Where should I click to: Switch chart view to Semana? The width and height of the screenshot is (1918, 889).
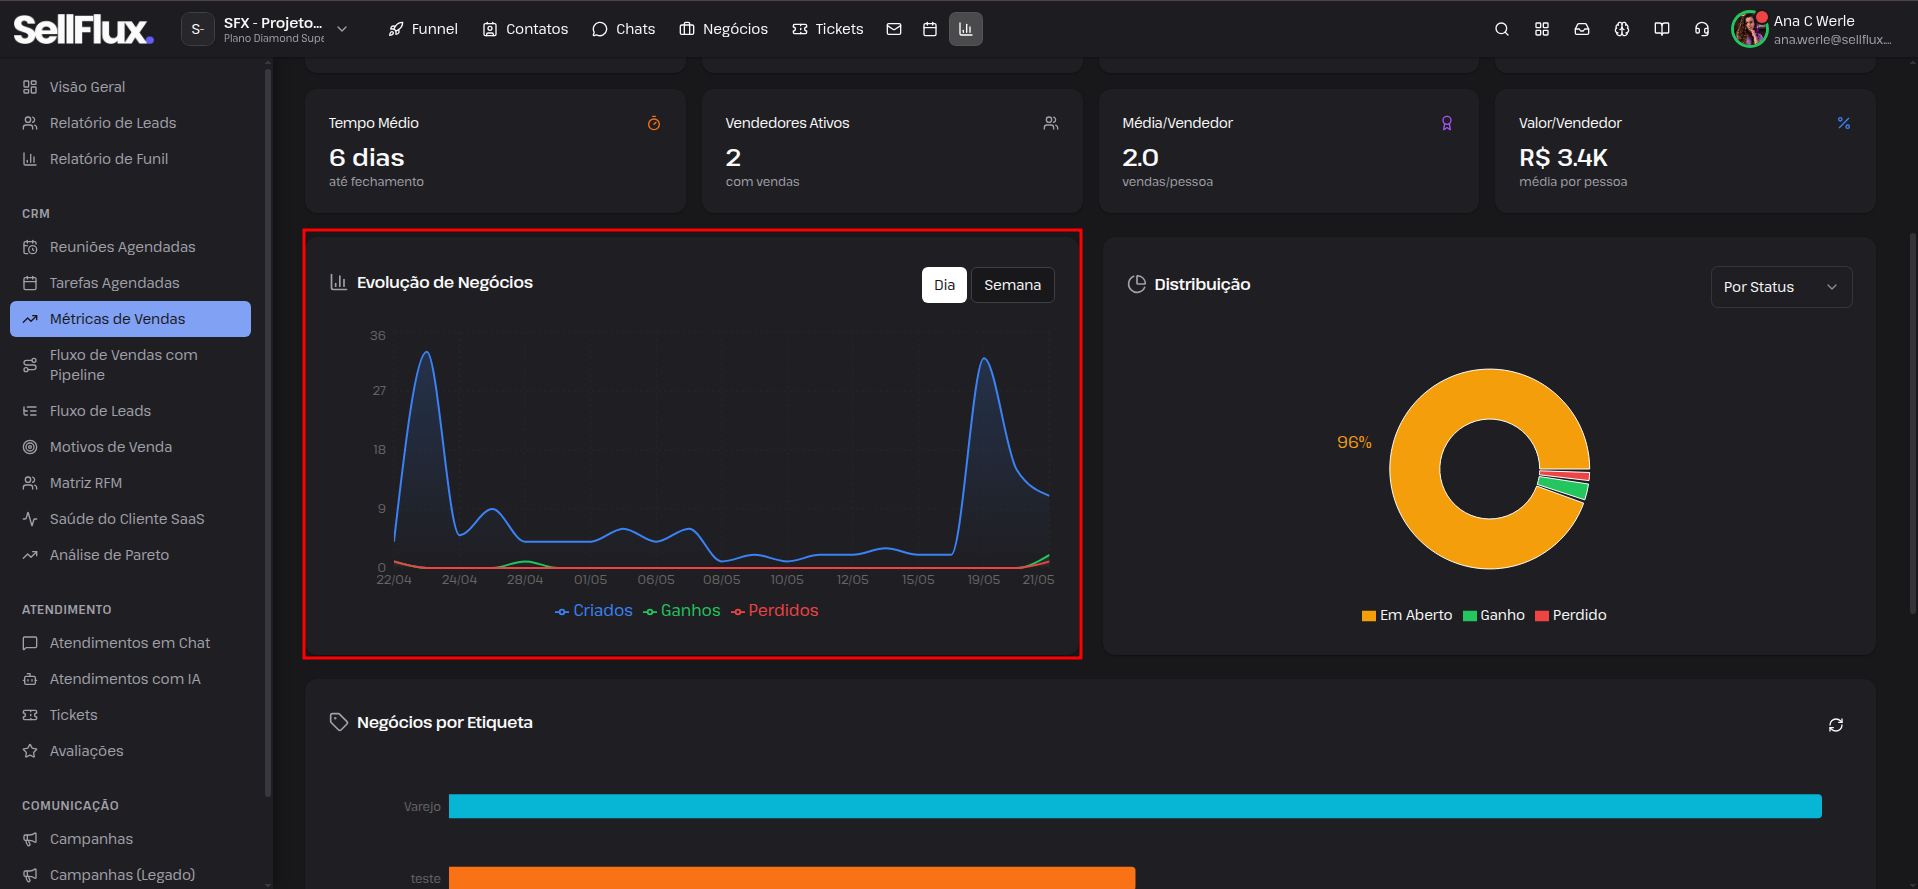(x=1012, y=285)
